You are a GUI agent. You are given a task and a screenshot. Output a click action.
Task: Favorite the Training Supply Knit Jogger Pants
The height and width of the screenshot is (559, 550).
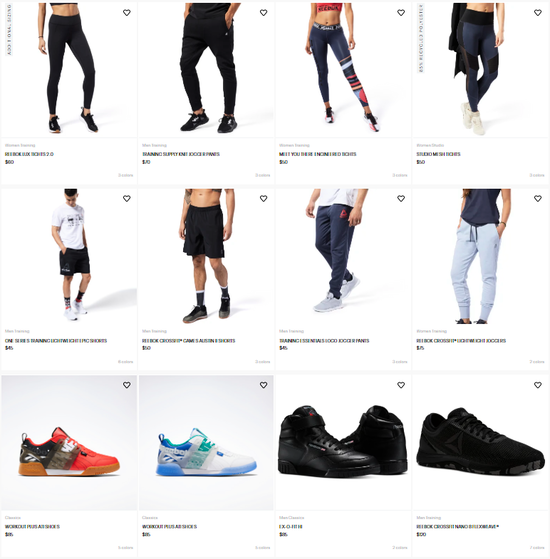263,12
